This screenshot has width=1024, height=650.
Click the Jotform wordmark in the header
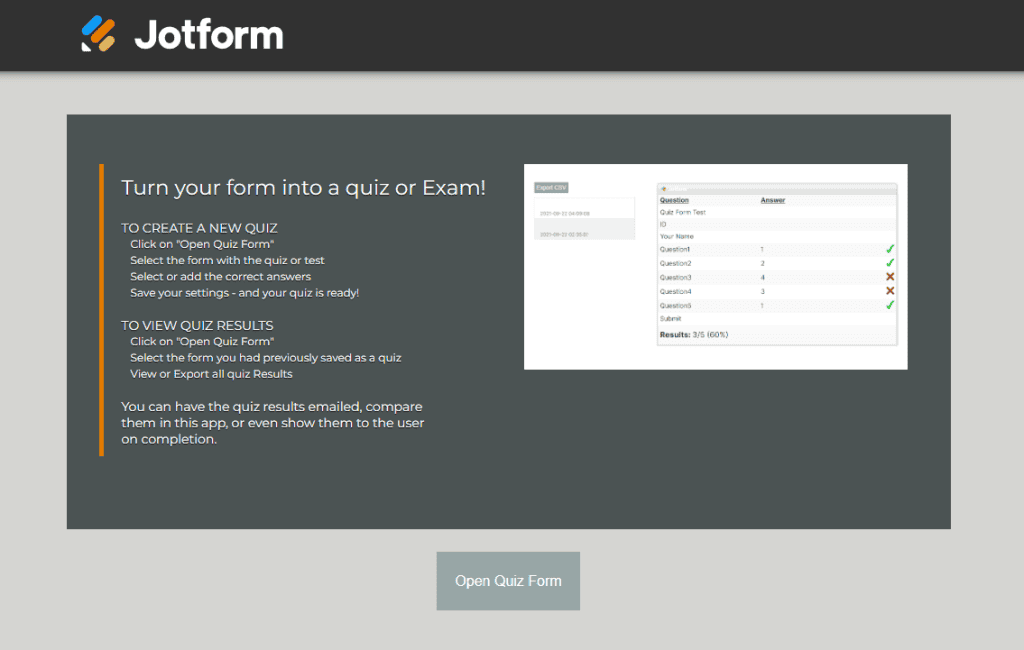[x=209, y=35]
